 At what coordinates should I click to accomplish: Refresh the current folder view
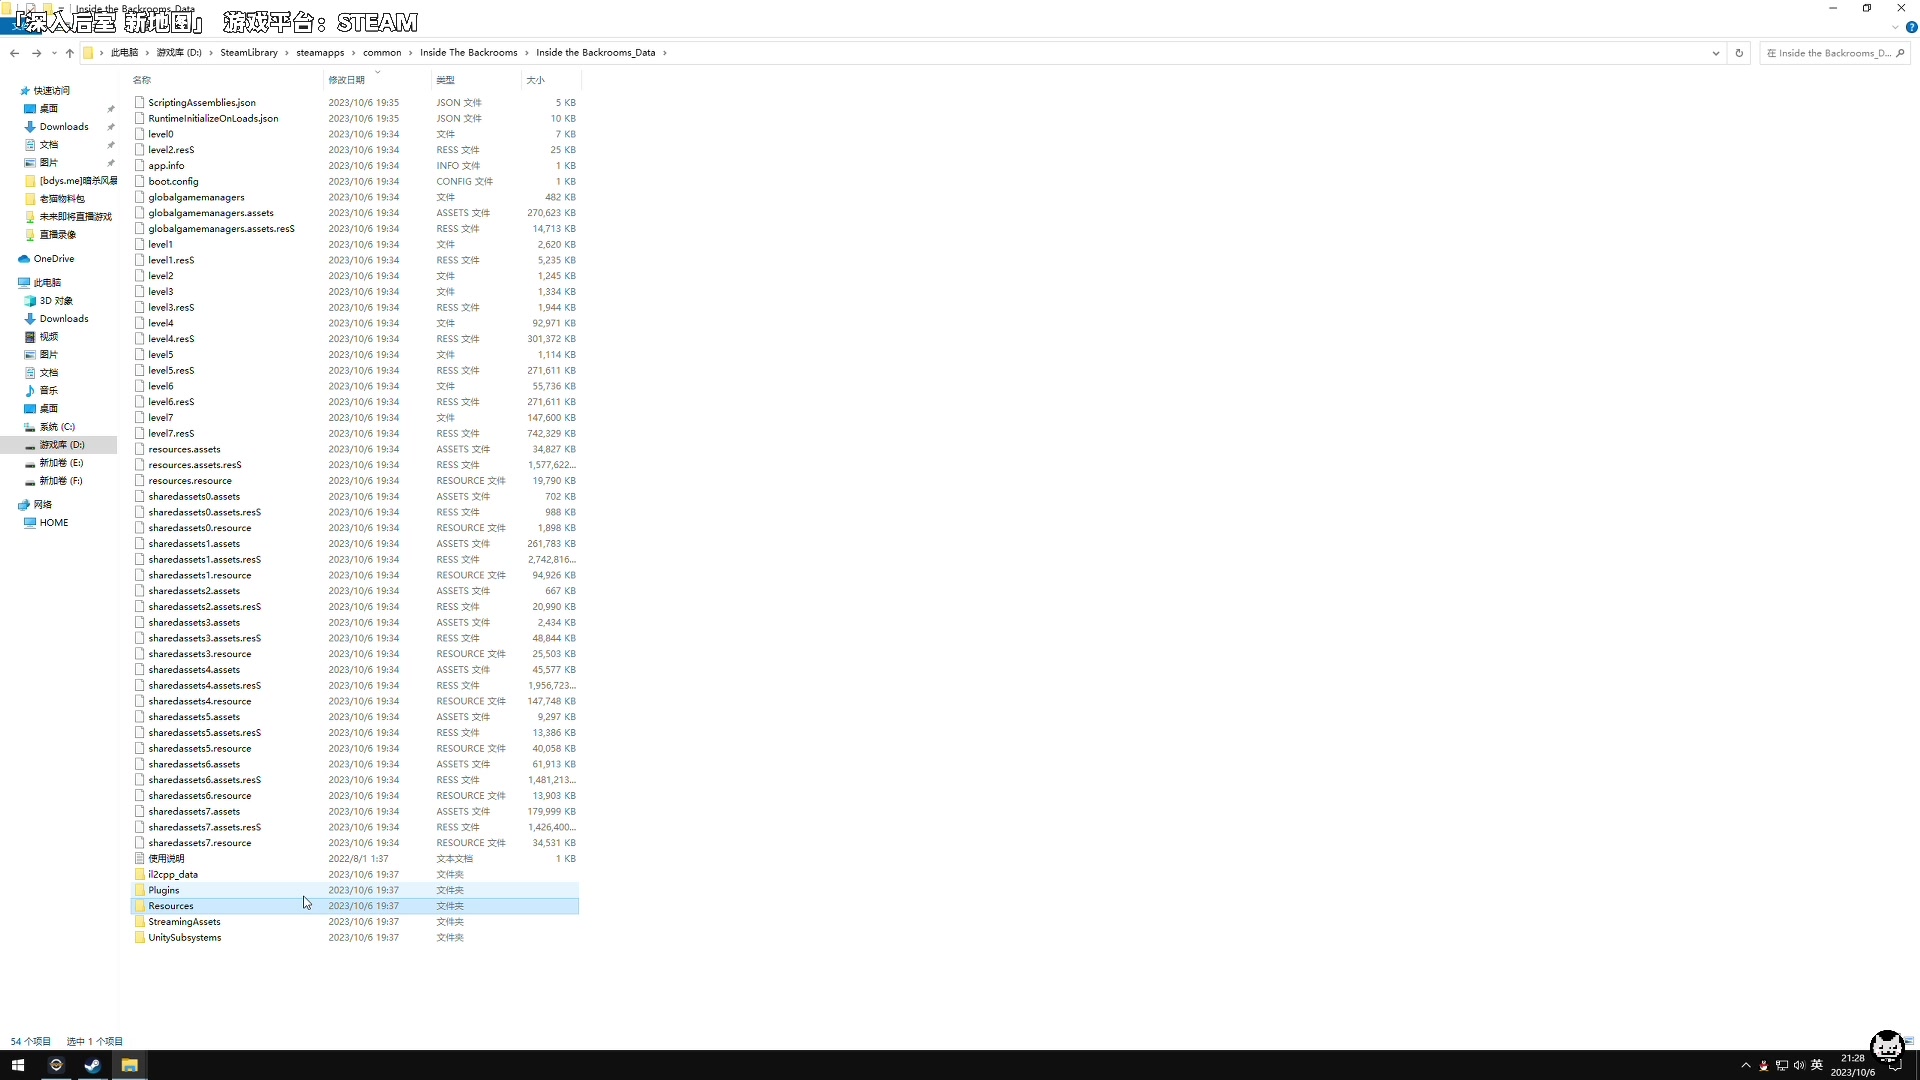(1739, 53)
